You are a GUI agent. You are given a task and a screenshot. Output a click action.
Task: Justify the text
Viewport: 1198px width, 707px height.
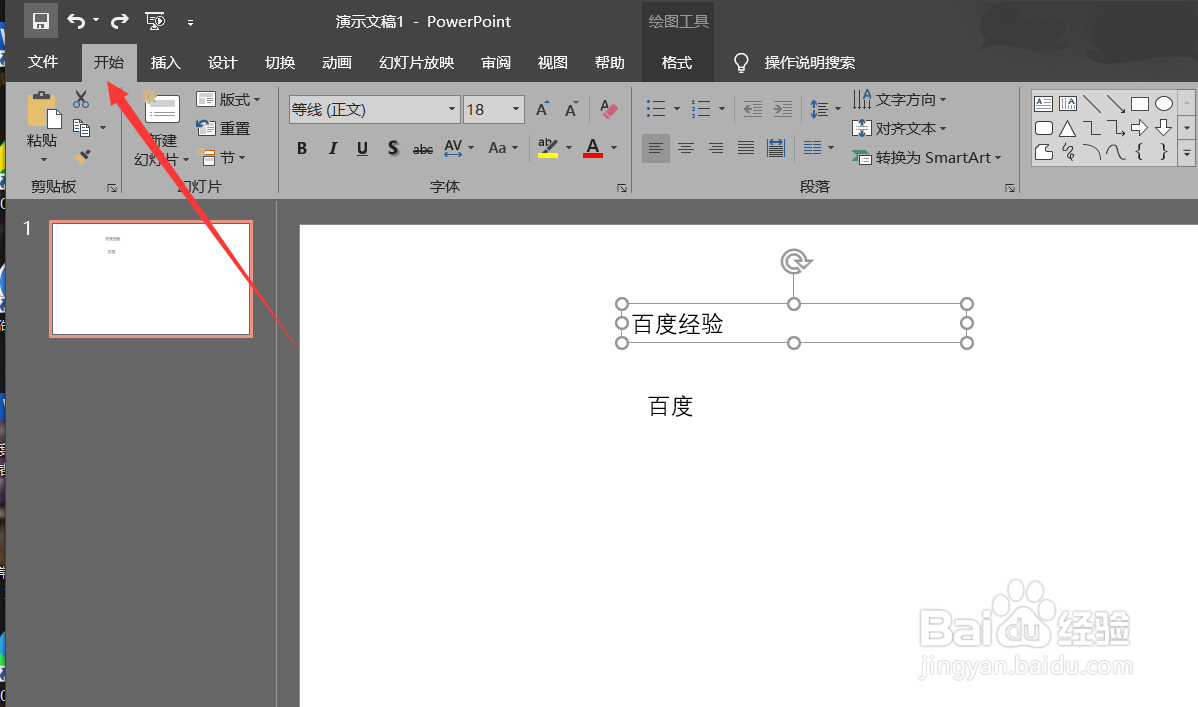(746, 148)
